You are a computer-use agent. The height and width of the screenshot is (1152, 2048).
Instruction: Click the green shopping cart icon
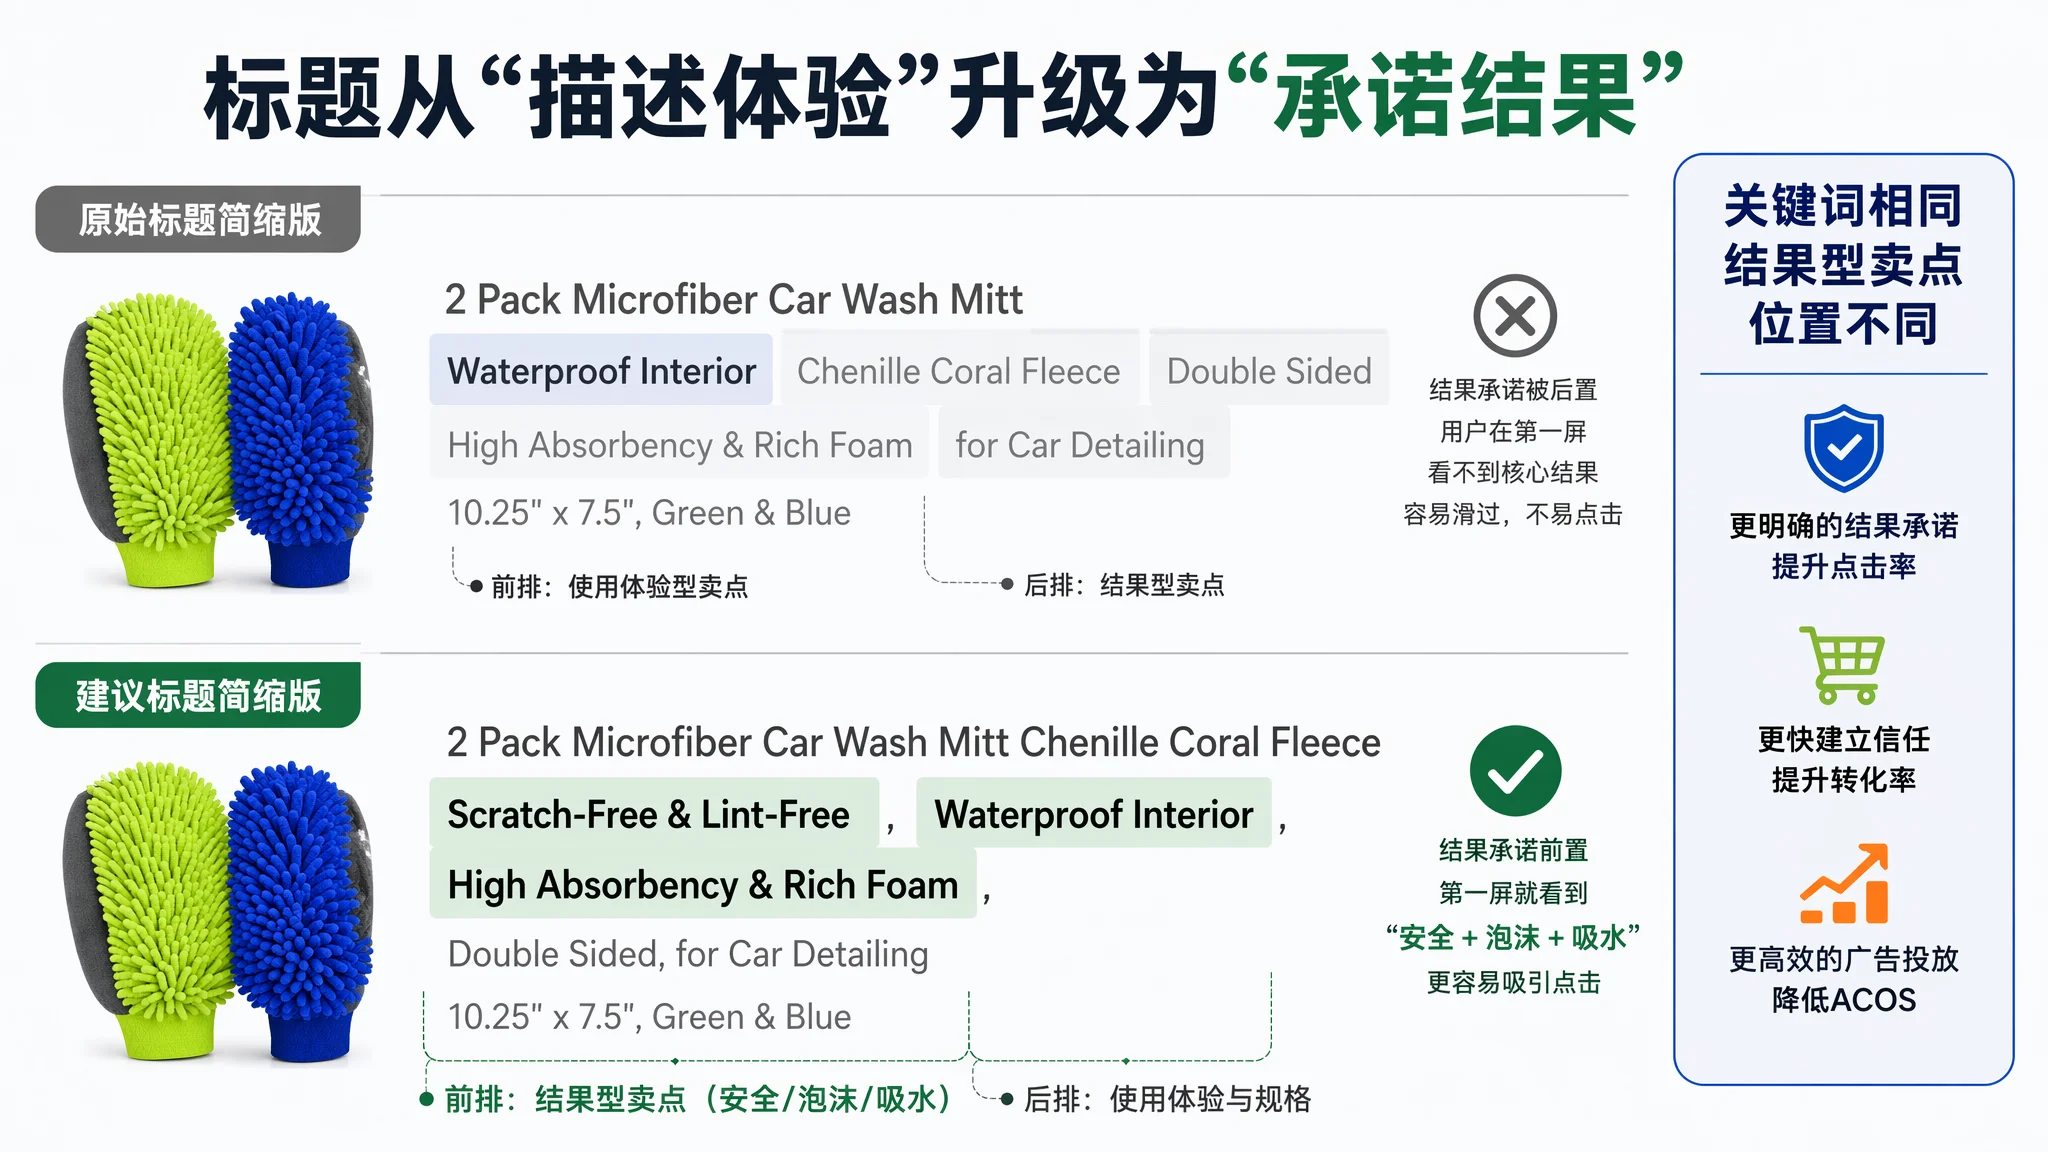pyautogui.click(x=1842, y=665)
